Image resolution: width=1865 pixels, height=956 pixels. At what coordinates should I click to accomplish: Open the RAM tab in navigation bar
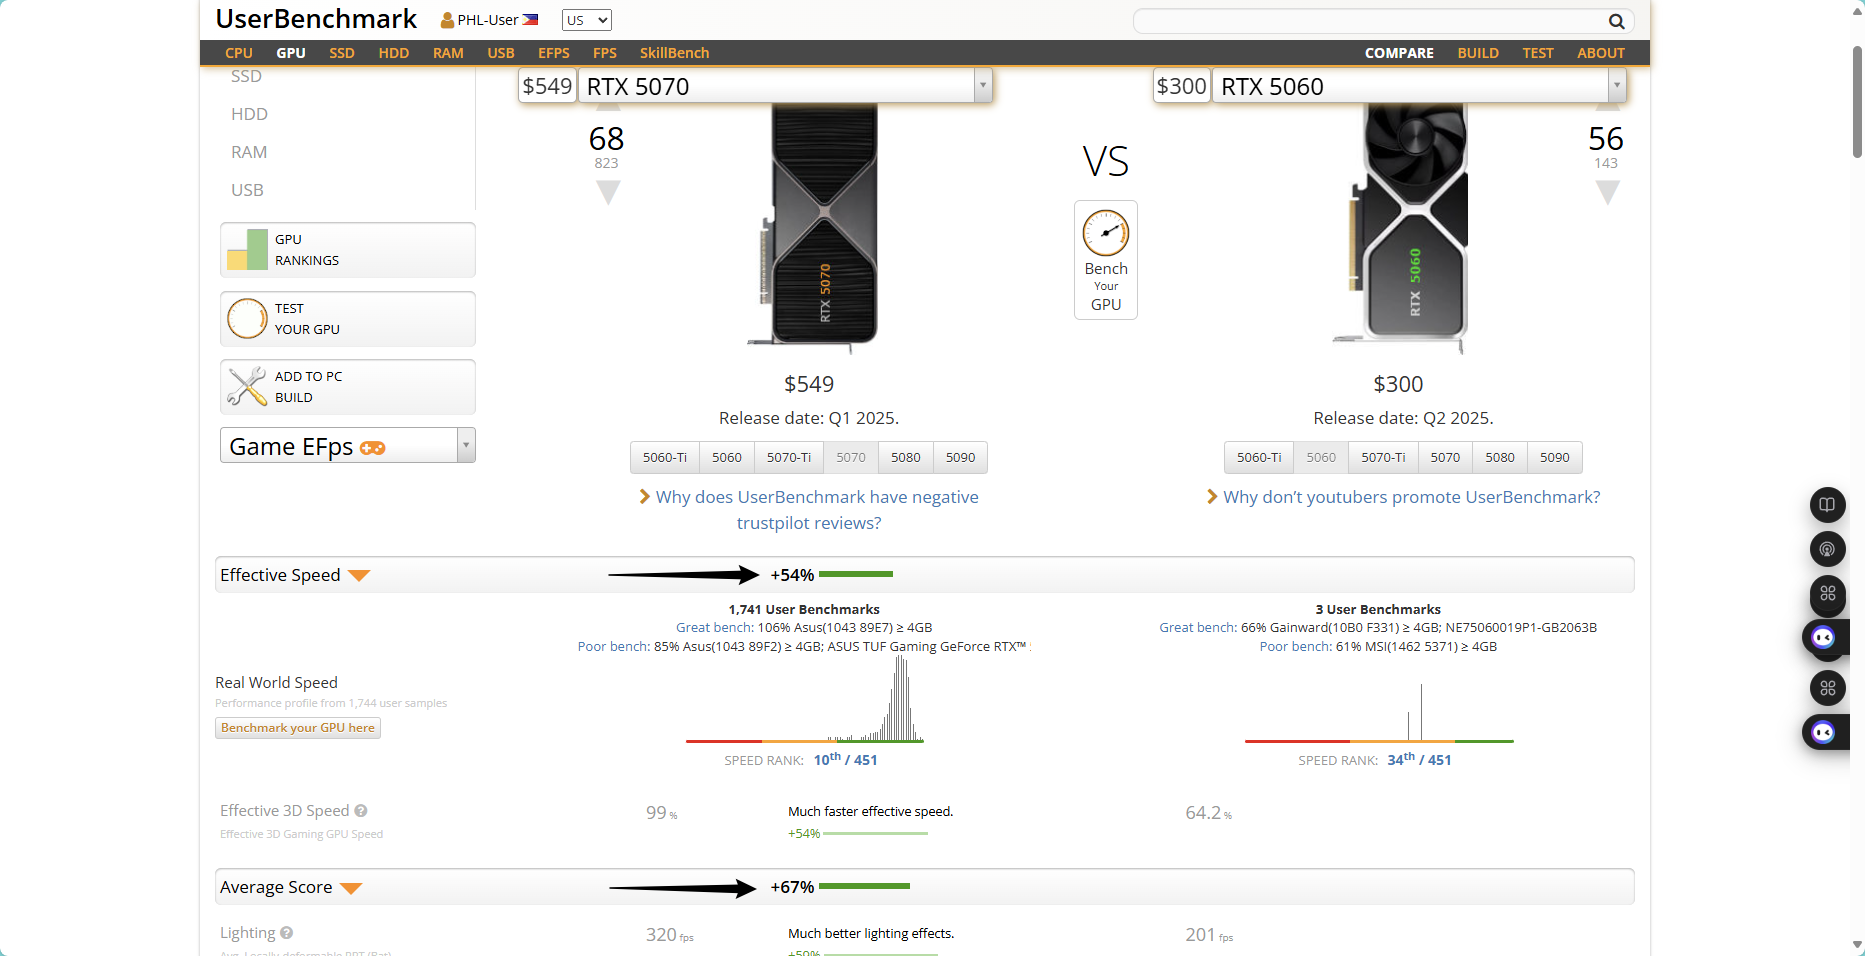click(448, 53)
